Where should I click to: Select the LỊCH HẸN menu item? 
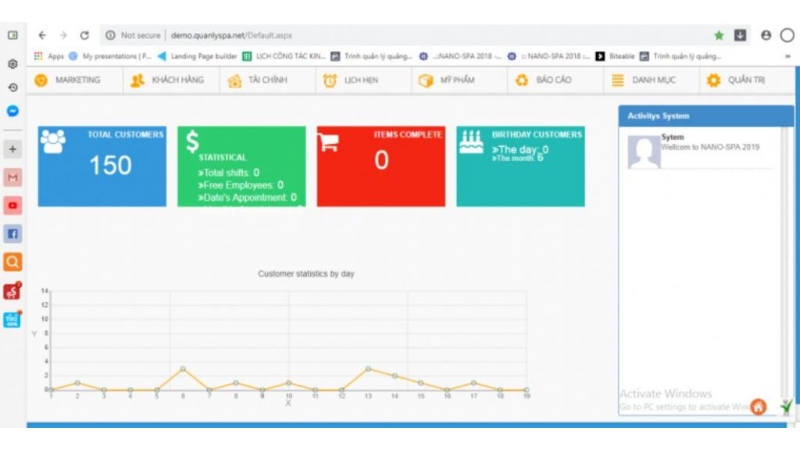click(x=350, y=80)
